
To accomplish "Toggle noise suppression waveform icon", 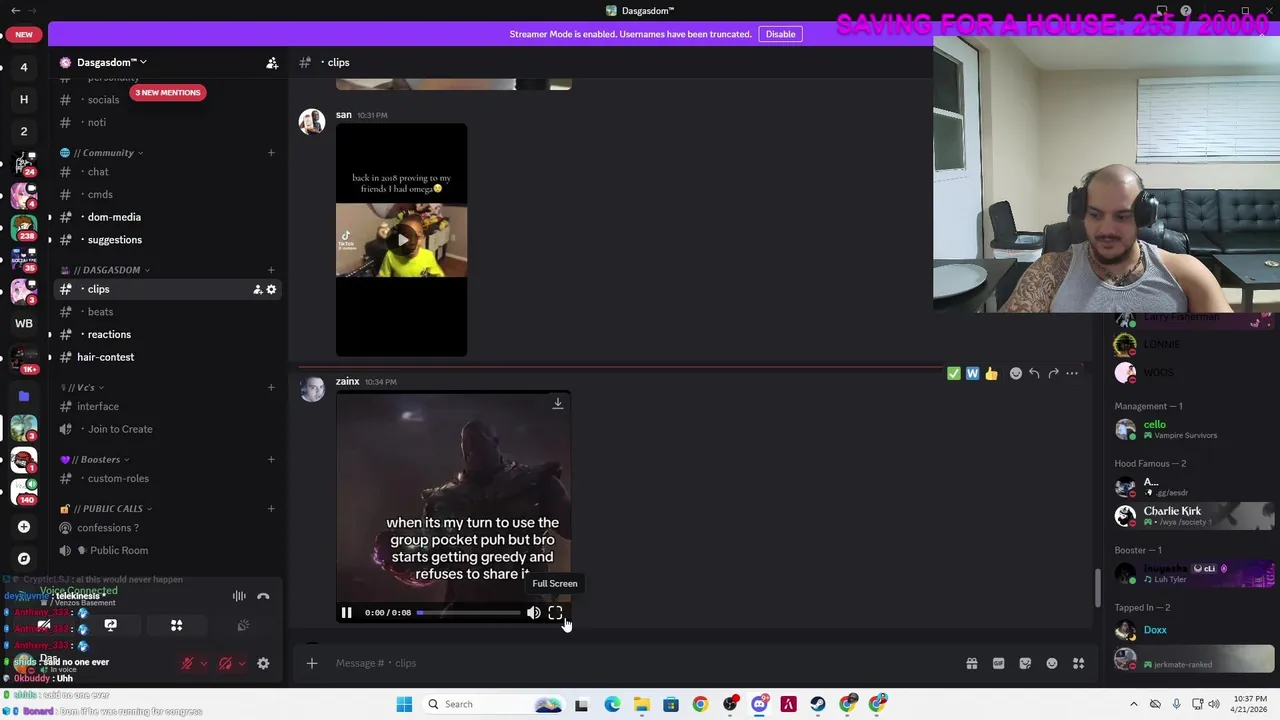I will [239, 596].
